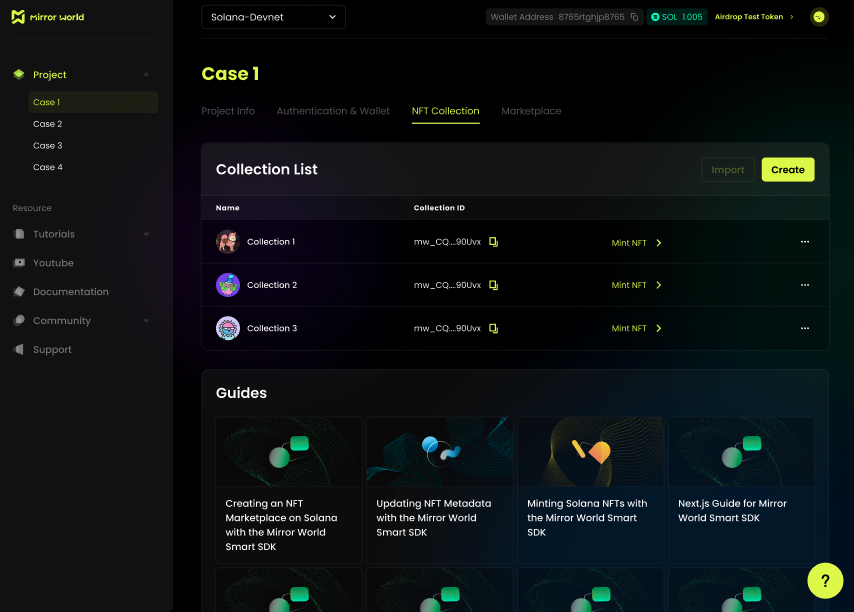The image size is (854, 612).
Task: Click the Youtube video icon
Action: tap(19, 262)
